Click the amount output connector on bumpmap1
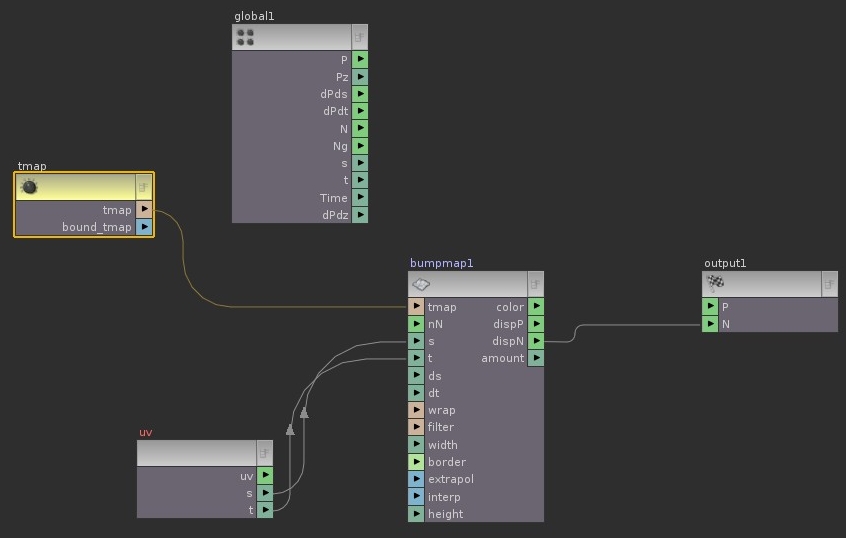Screen dimensions: 846x538 [536, 358]
